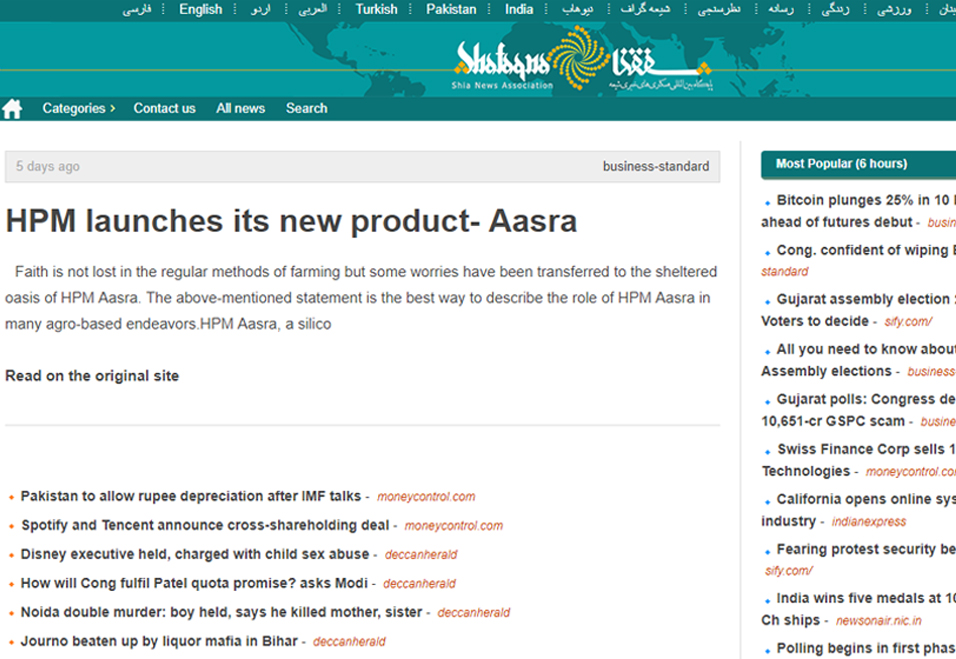Open Spotify and Tencent cross-shareholding article
Image resolution: width=956 pixels, height=659 pixels.
(205, 525)
